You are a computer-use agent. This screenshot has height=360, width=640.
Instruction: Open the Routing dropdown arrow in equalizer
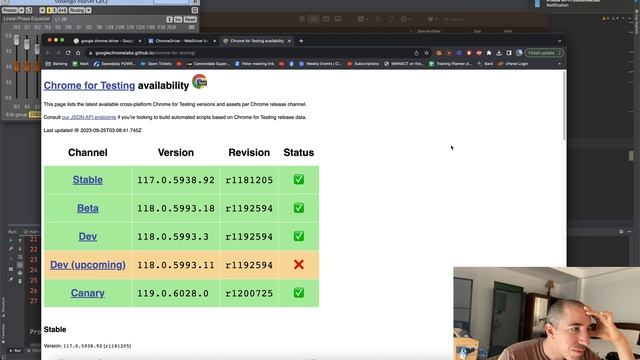[89, 10]
